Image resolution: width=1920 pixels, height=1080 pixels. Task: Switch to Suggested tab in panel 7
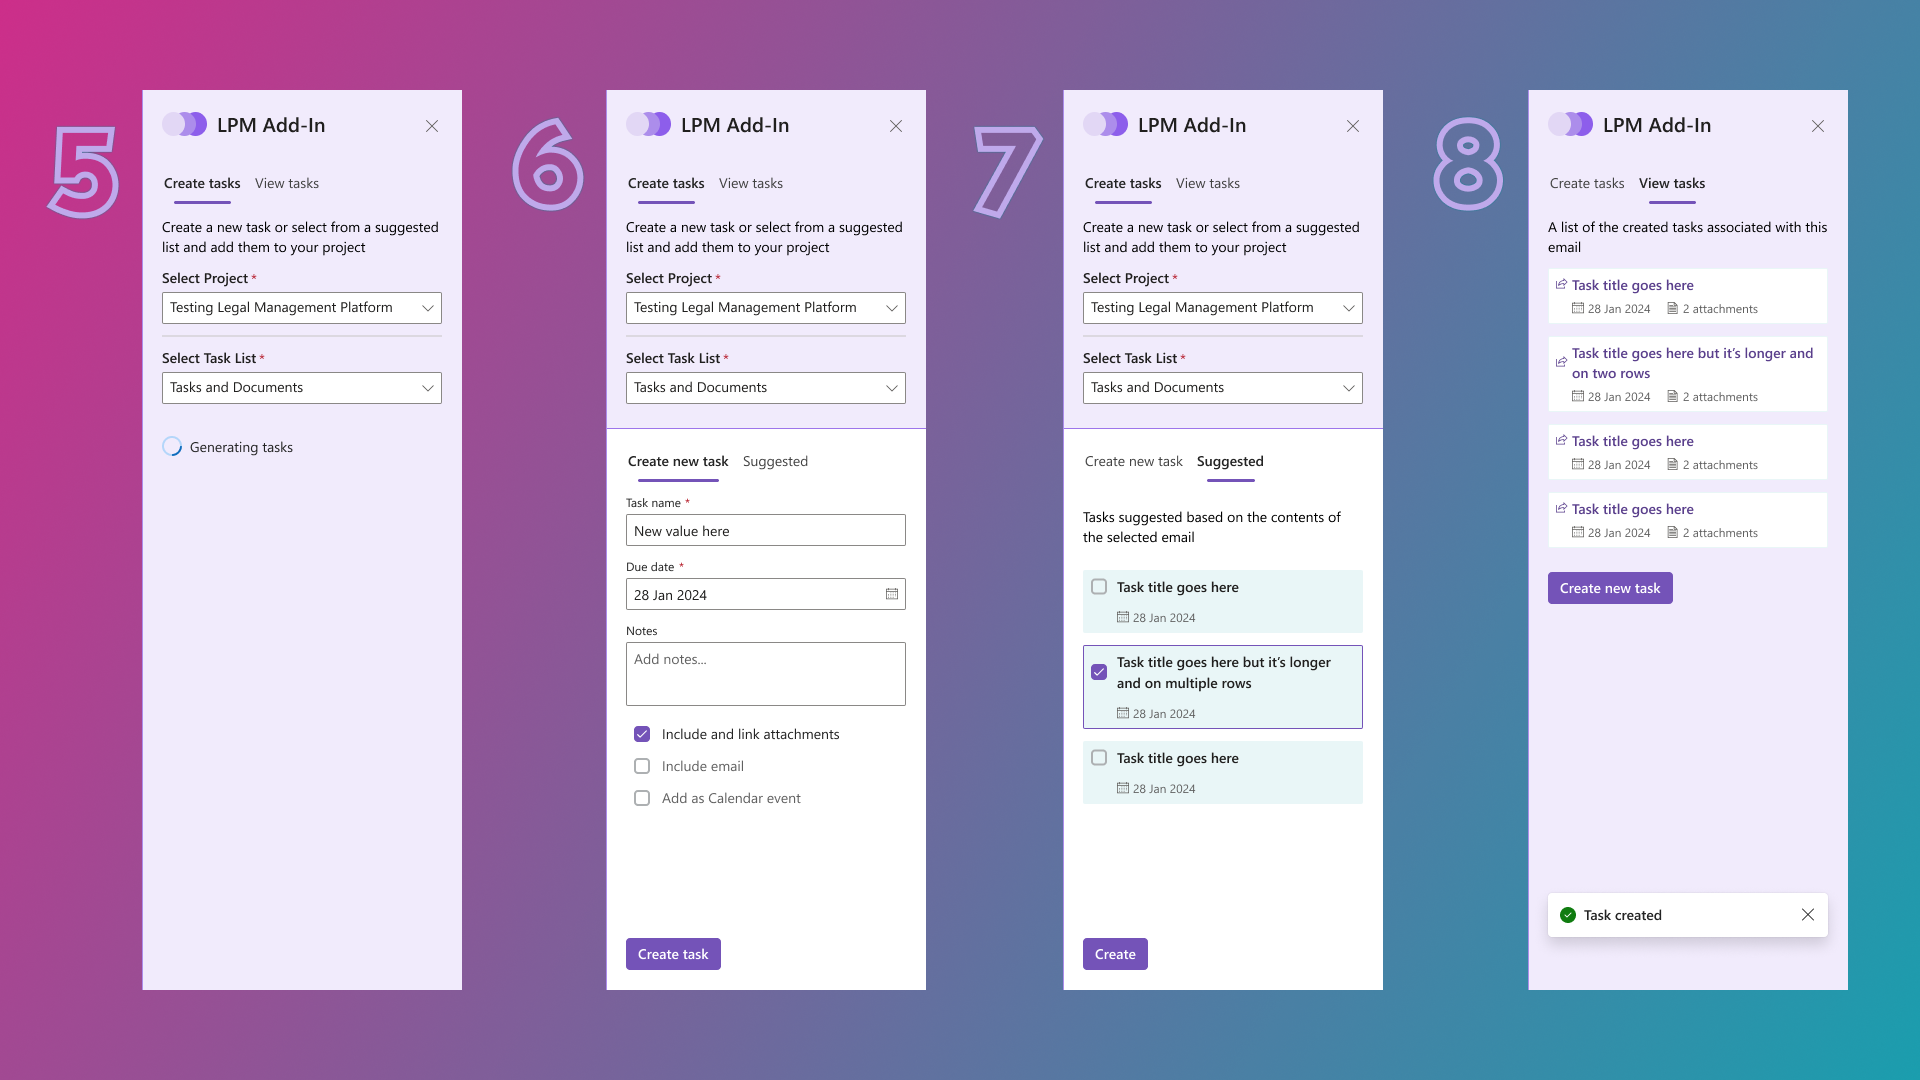coord(1229,460)
